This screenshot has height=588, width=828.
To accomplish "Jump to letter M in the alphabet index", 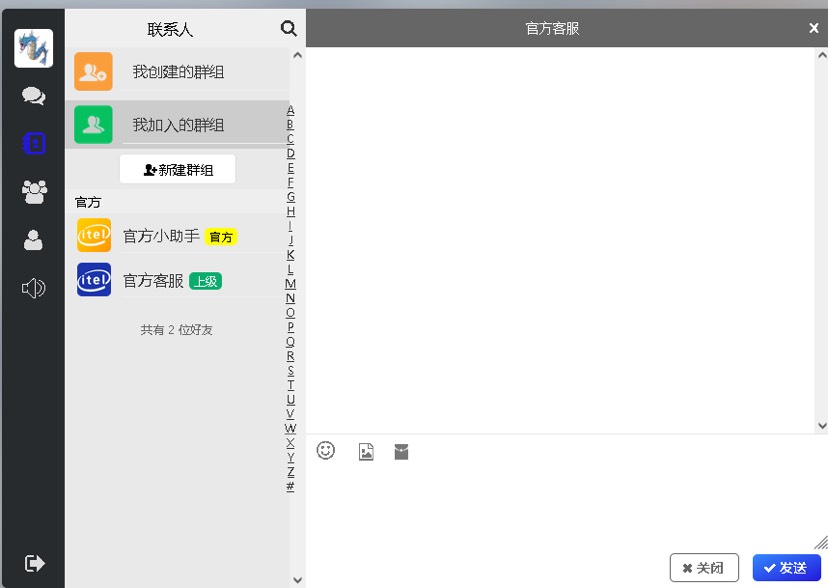I will coord(291,283).
